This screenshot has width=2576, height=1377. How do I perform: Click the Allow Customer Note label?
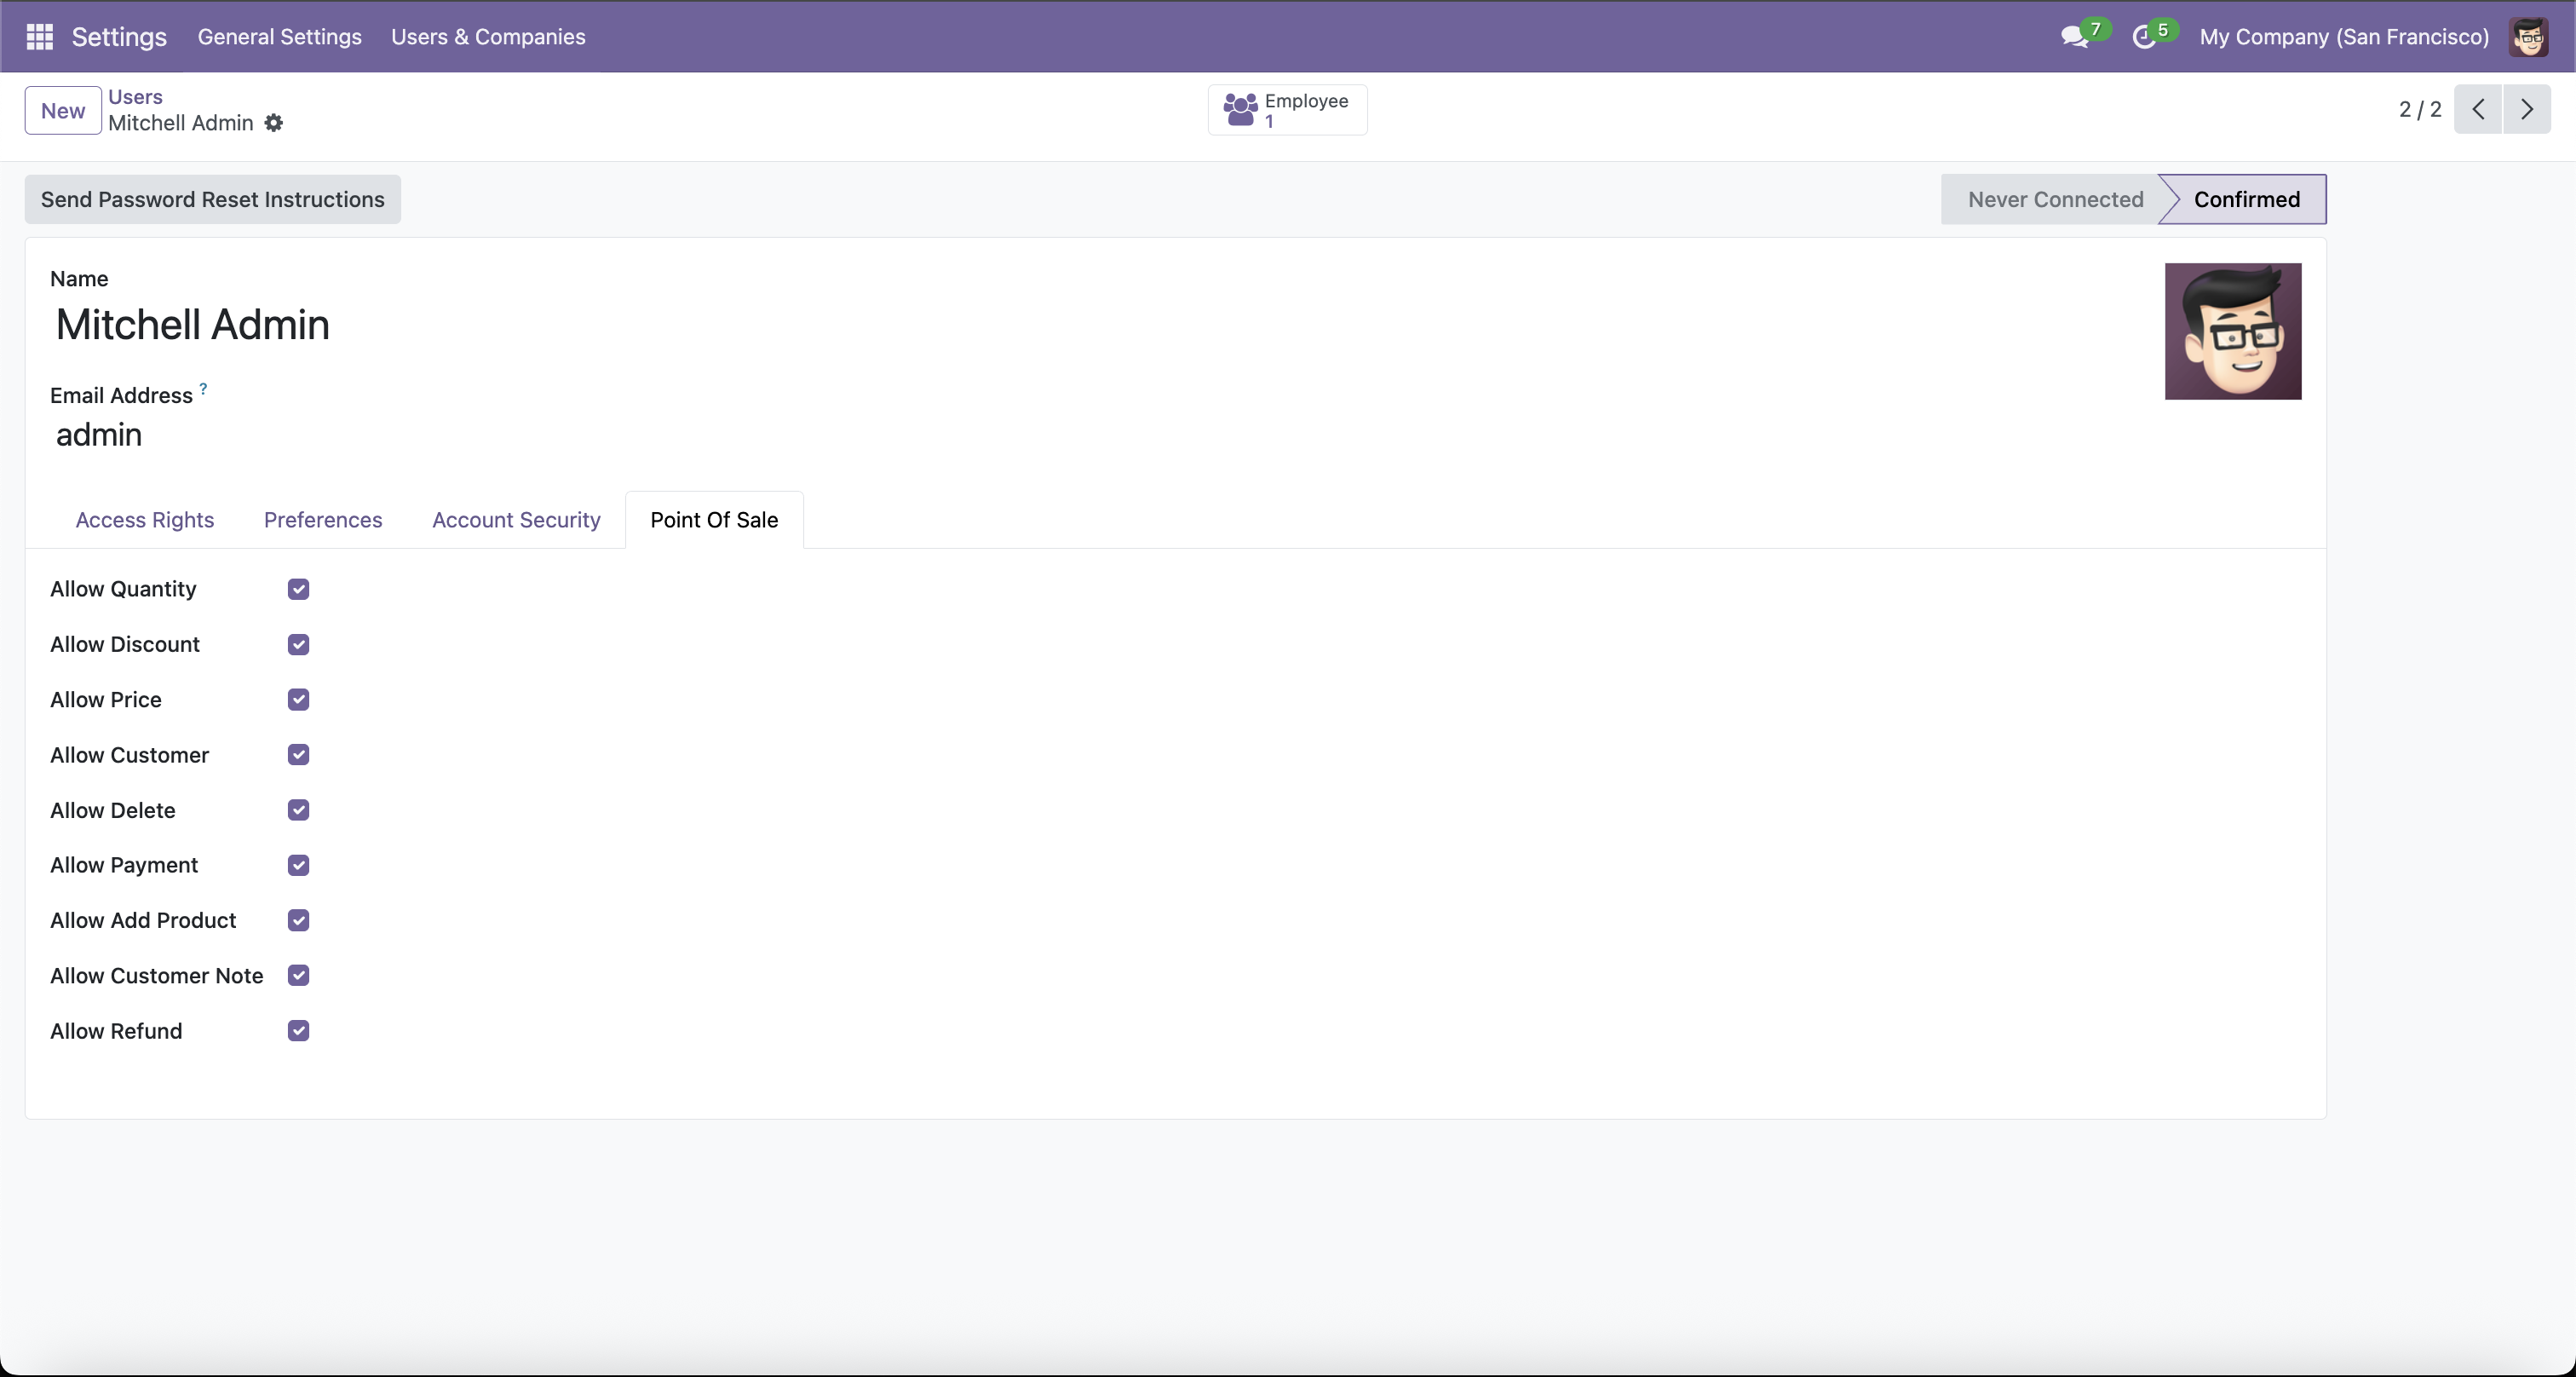click(x=157, y=975)
